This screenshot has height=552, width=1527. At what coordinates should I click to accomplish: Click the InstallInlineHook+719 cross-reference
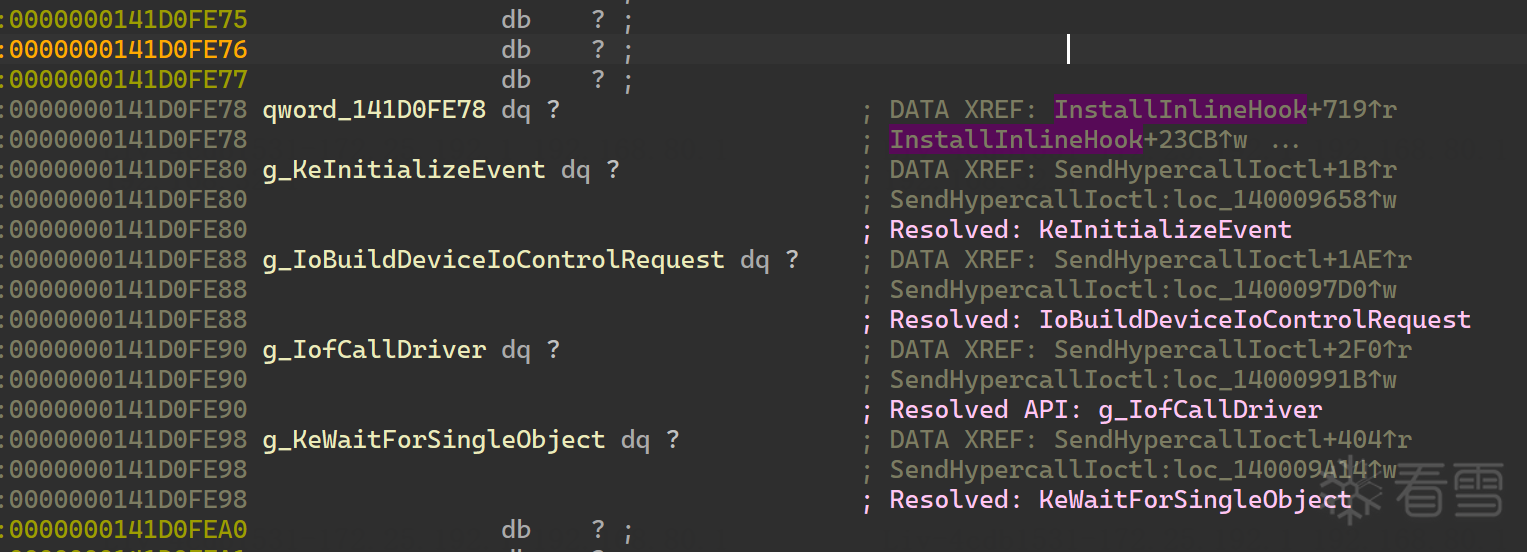[x=1224, y=110]
